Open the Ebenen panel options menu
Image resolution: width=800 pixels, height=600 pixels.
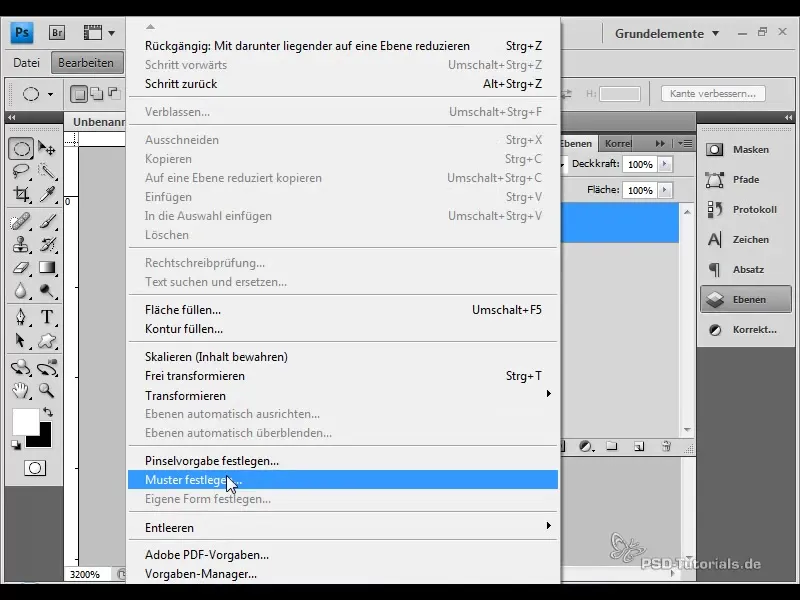coord(685,143)
